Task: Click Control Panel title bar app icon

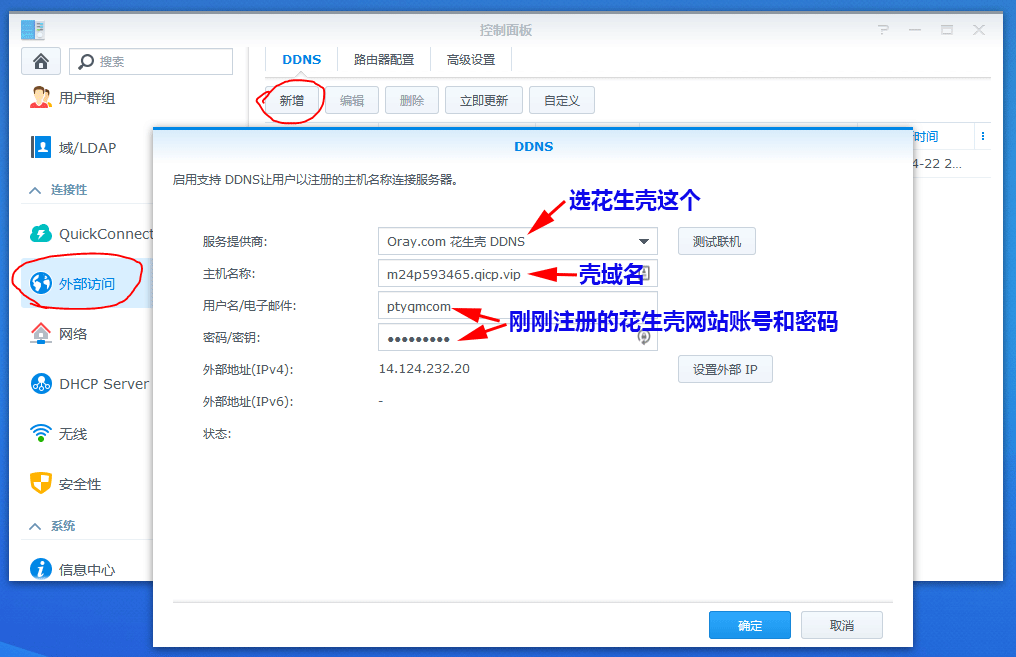Action: (x=32, y=30)
